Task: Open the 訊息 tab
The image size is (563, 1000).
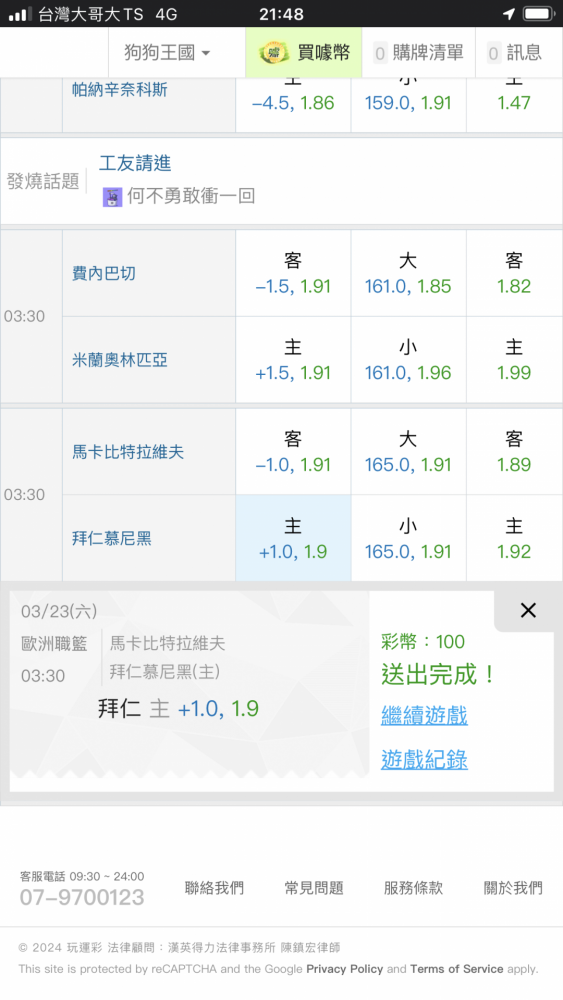Action: coord(515,52)
